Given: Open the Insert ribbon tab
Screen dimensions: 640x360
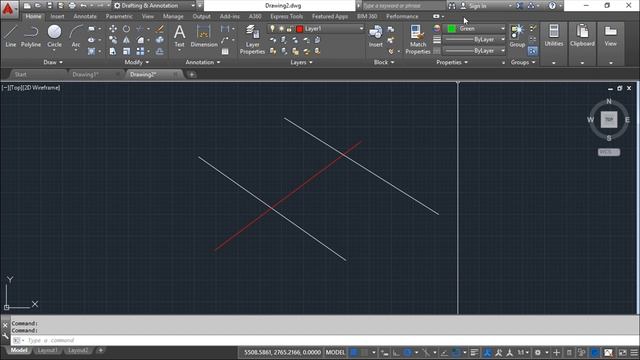Looking at the screenshot, I should point(58,16).
